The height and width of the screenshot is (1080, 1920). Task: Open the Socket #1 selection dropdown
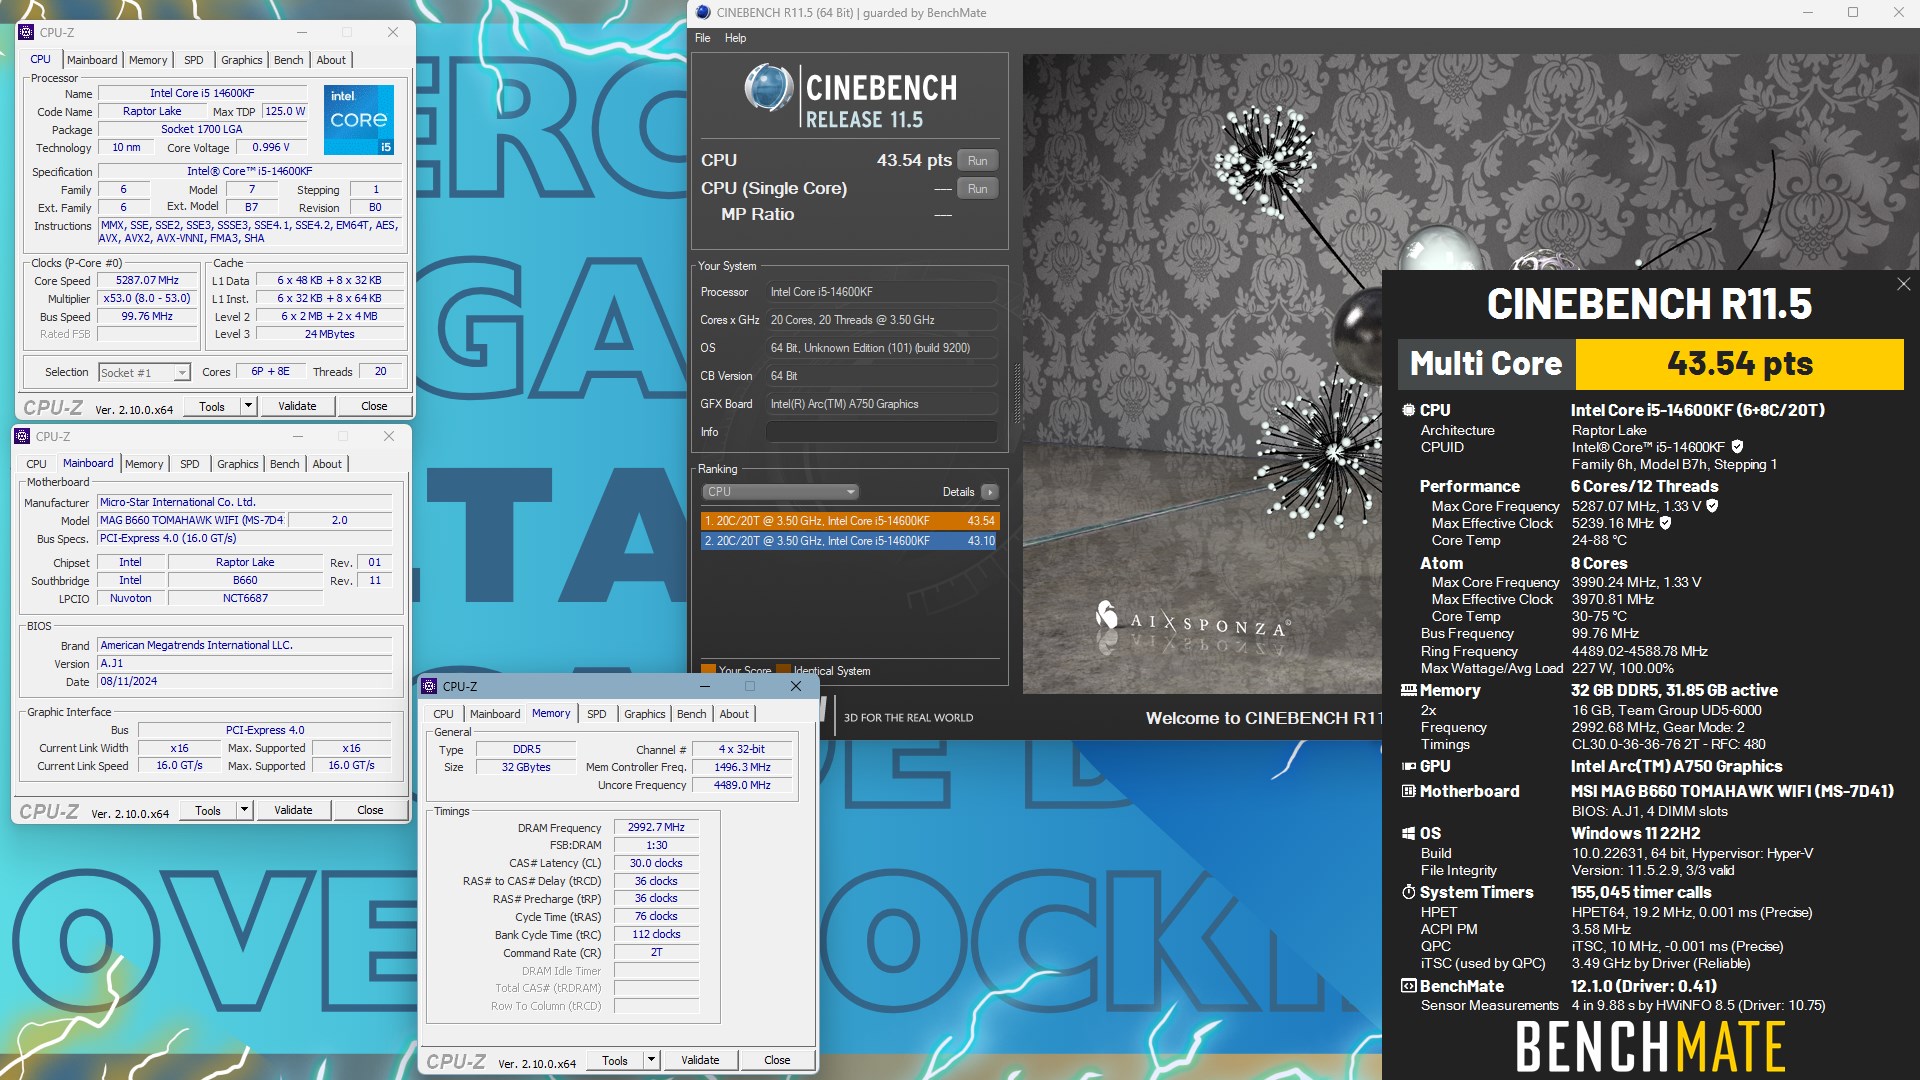click(x=181, y=373)
